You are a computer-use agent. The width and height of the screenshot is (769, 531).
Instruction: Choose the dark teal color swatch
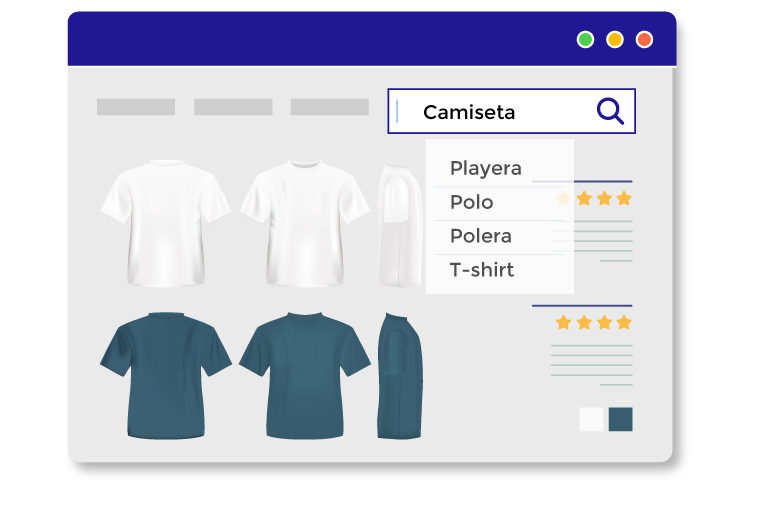(x=620, y=419)
